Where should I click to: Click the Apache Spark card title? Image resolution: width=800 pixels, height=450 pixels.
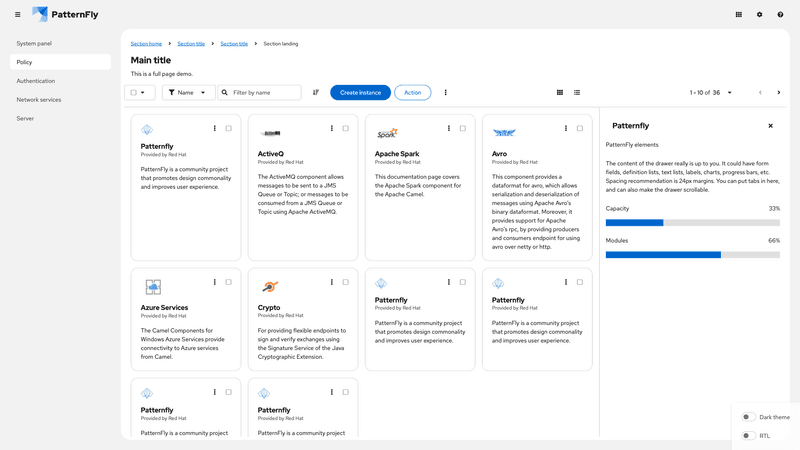click(x=397, y=154)
